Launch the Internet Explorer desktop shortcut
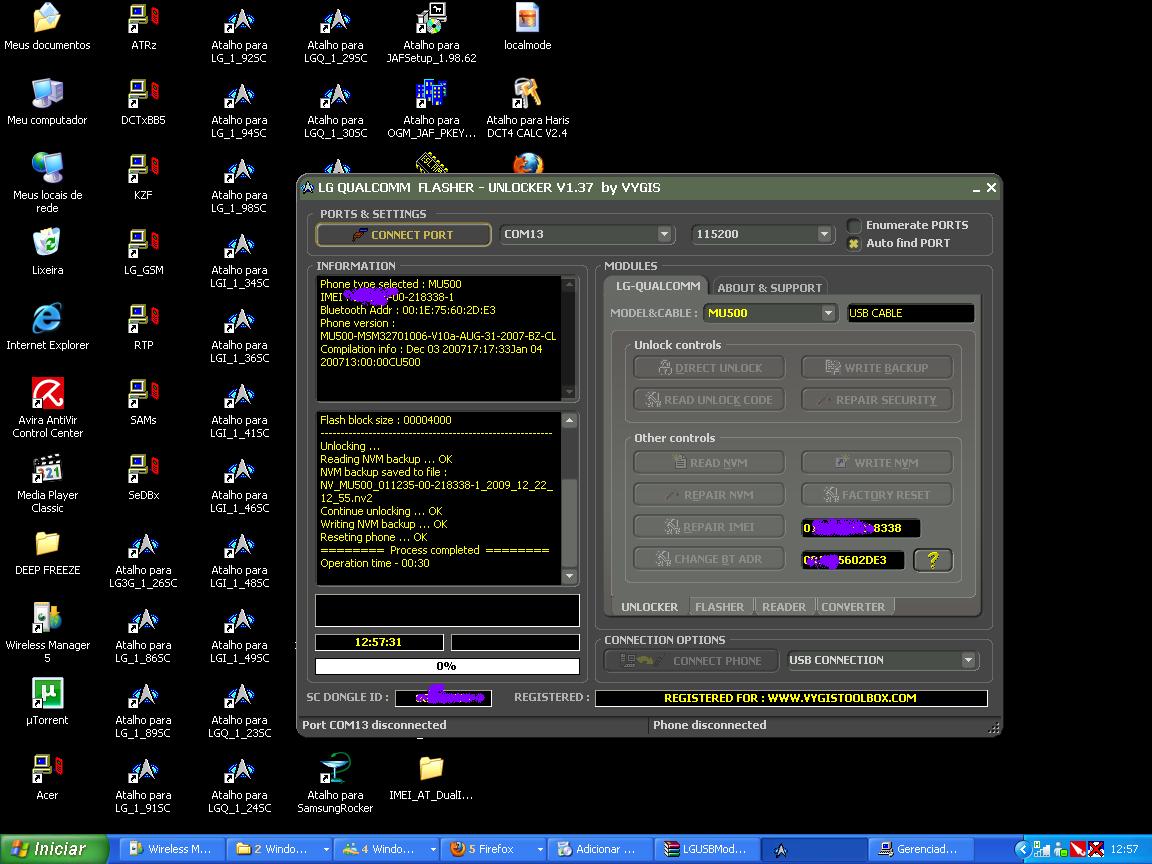 (x=47, y=326)
